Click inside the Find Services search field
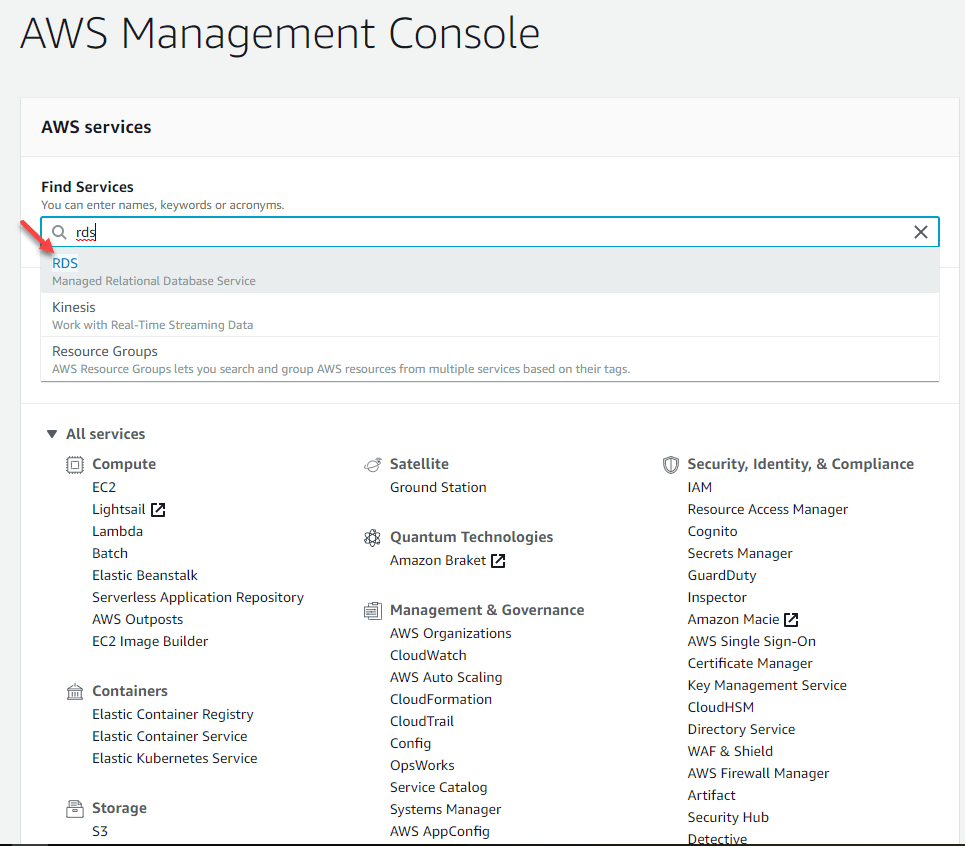Image resolution: width=965 pixels, height=846 pixels. [400, 231]
